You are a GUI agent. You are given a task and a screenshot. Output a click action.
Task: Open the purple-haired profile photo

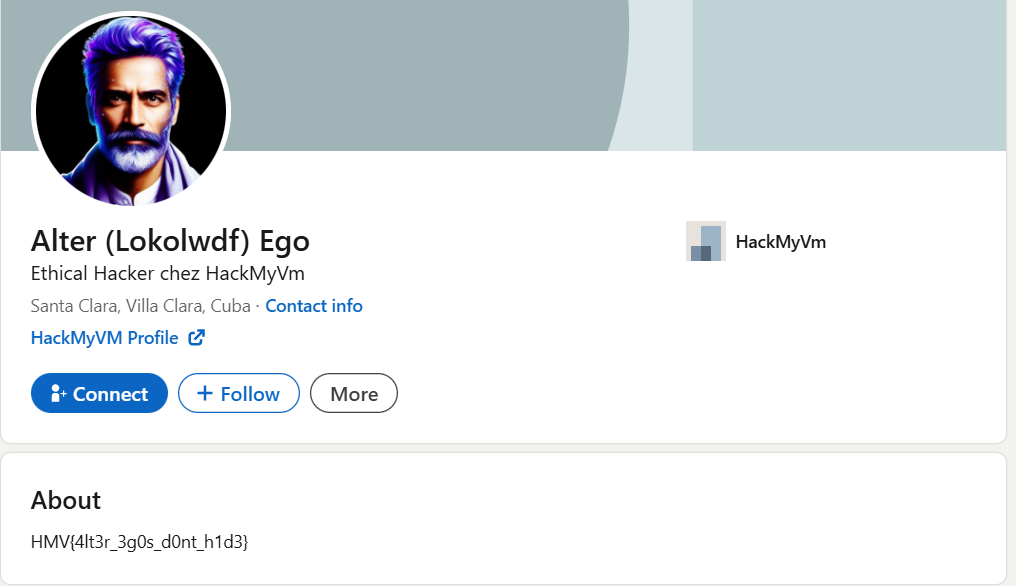coord(131,111)
